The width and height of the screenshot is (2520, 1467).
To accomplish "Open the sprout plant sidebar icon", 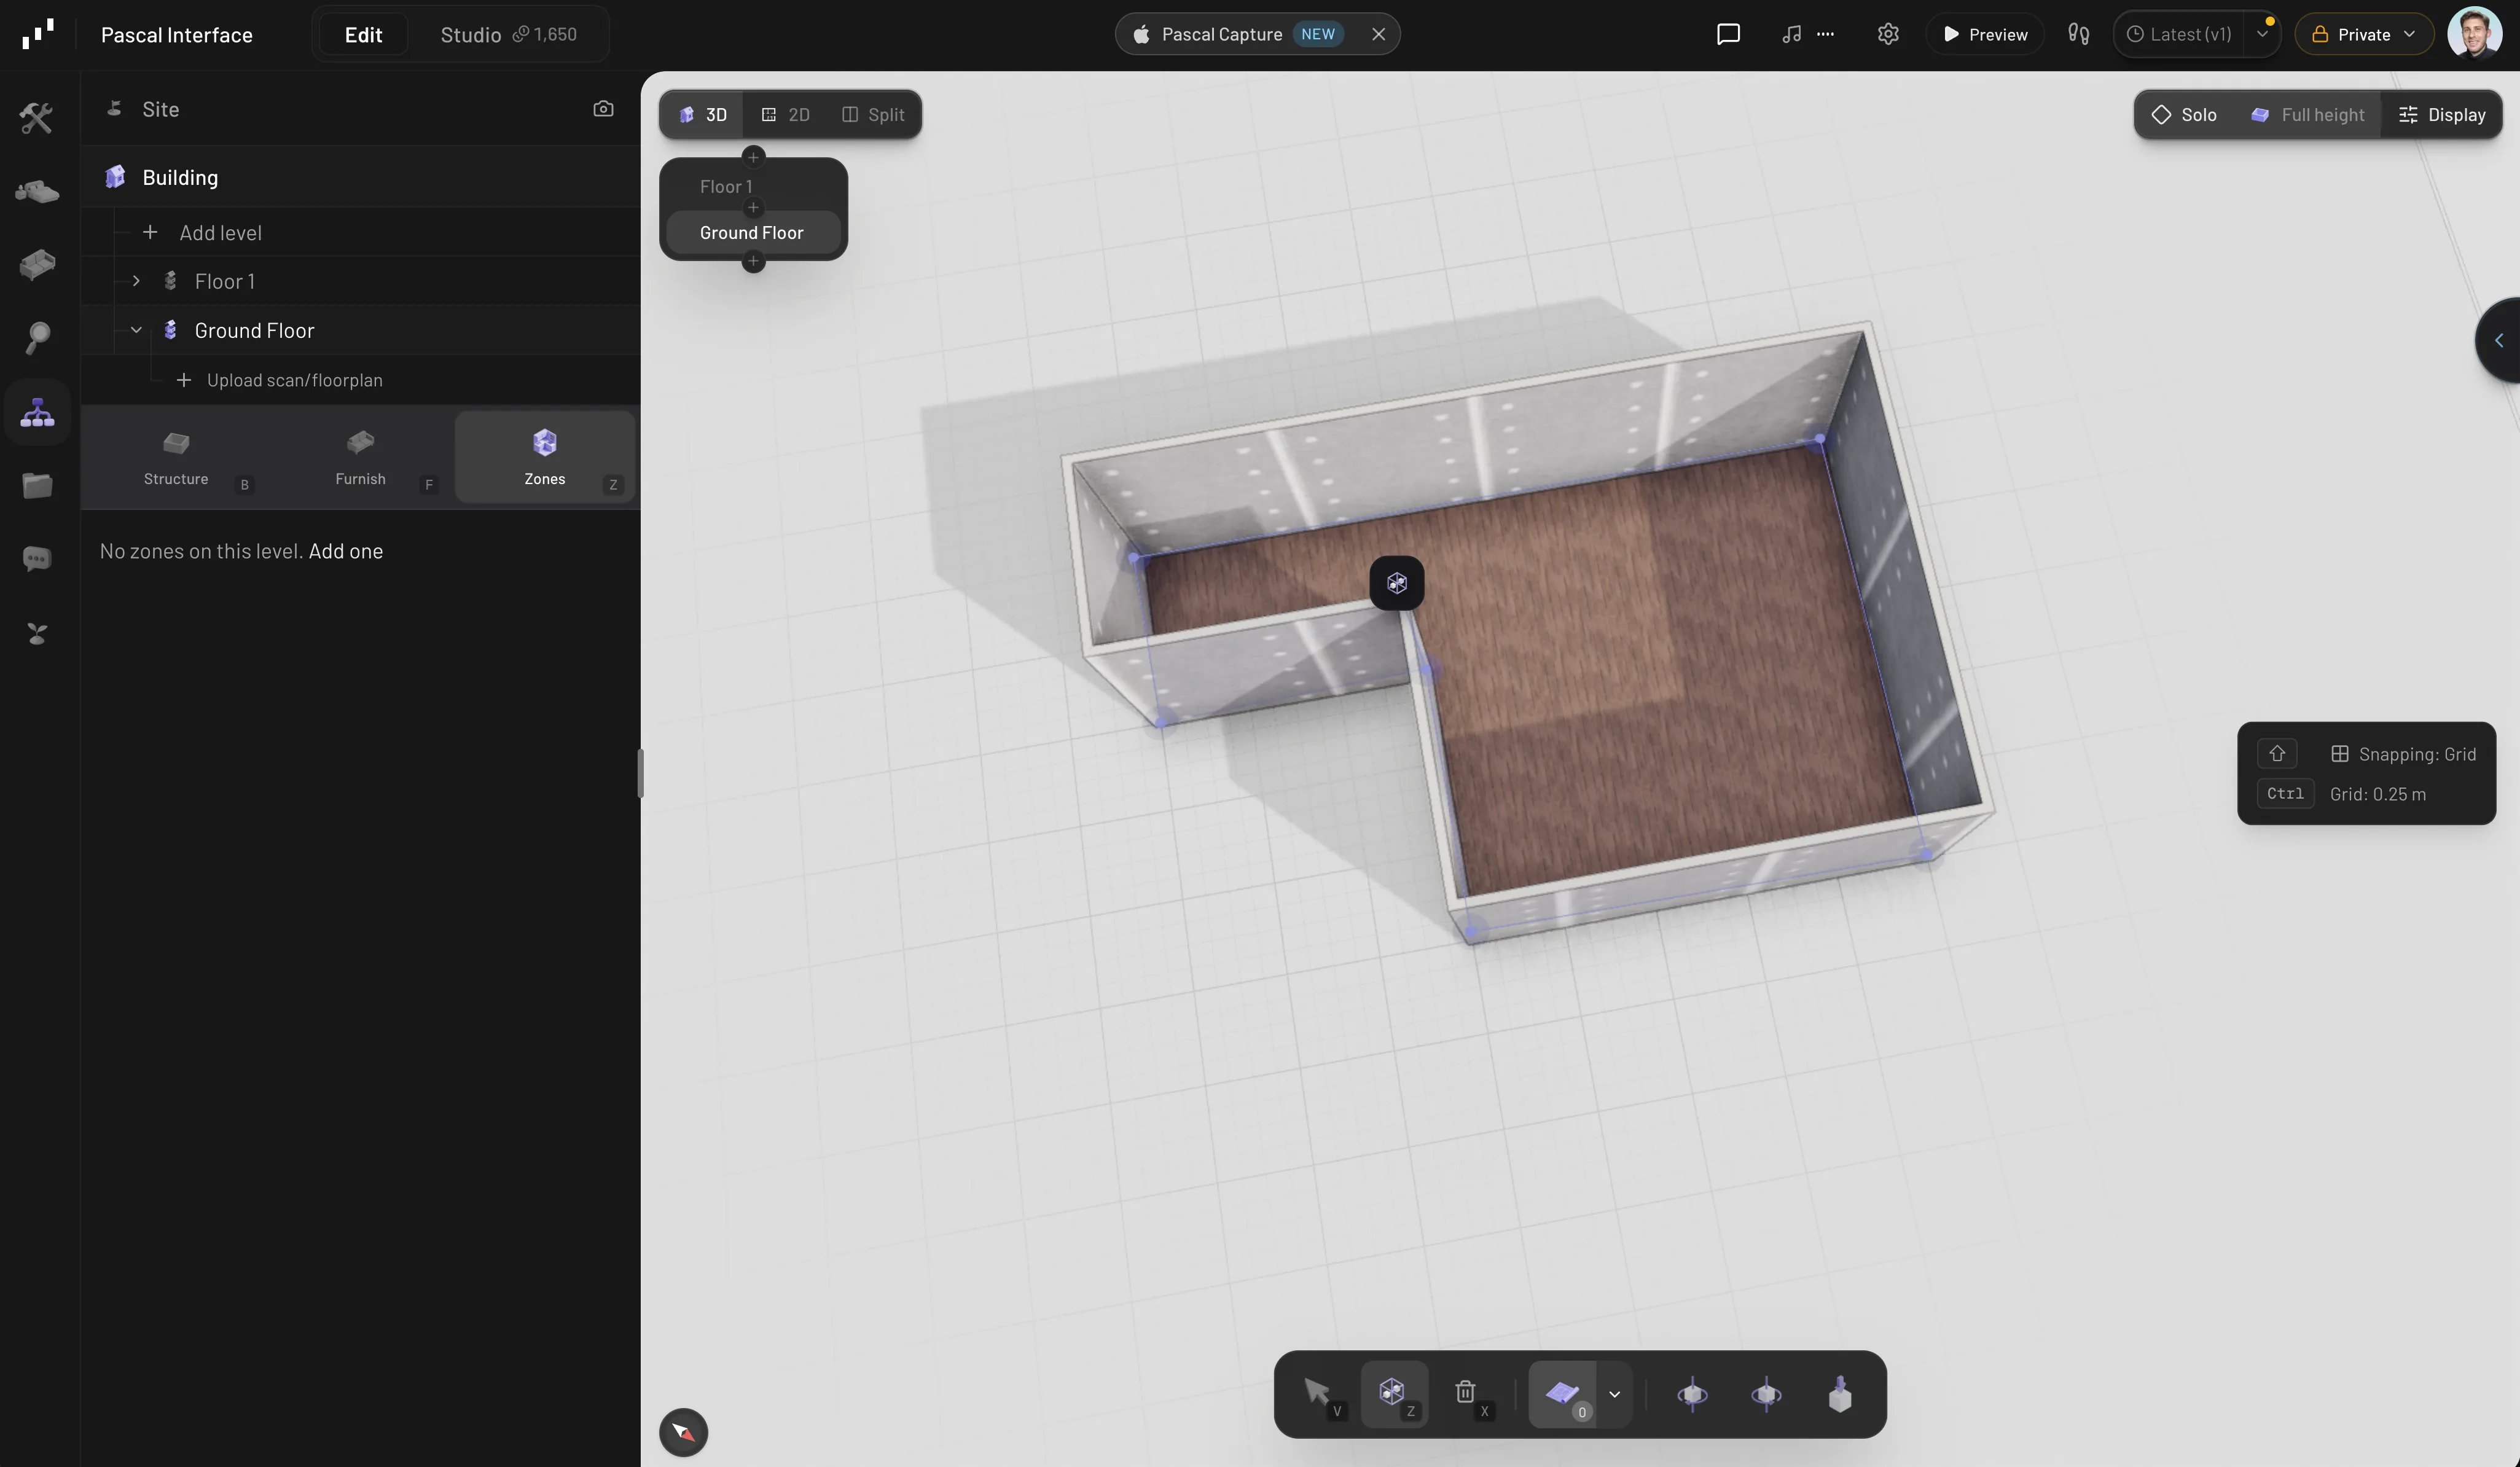I will tap(37, 634).
